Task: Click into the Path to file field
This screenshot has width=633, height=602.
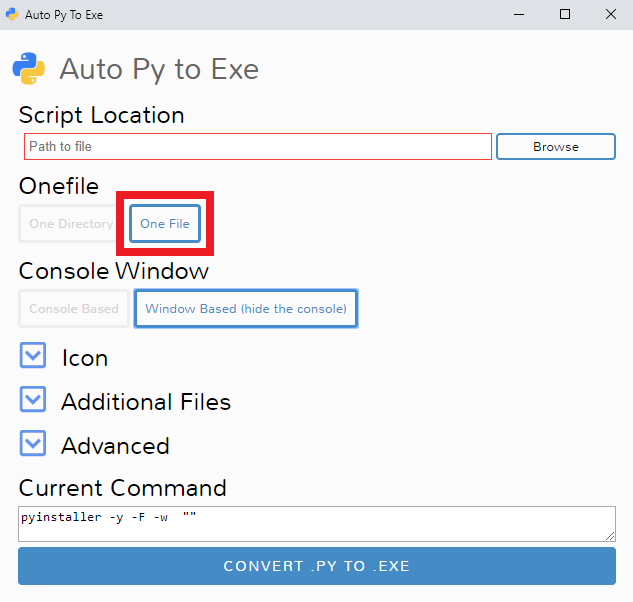Action: pyautogui.click(x=258, y=147)
